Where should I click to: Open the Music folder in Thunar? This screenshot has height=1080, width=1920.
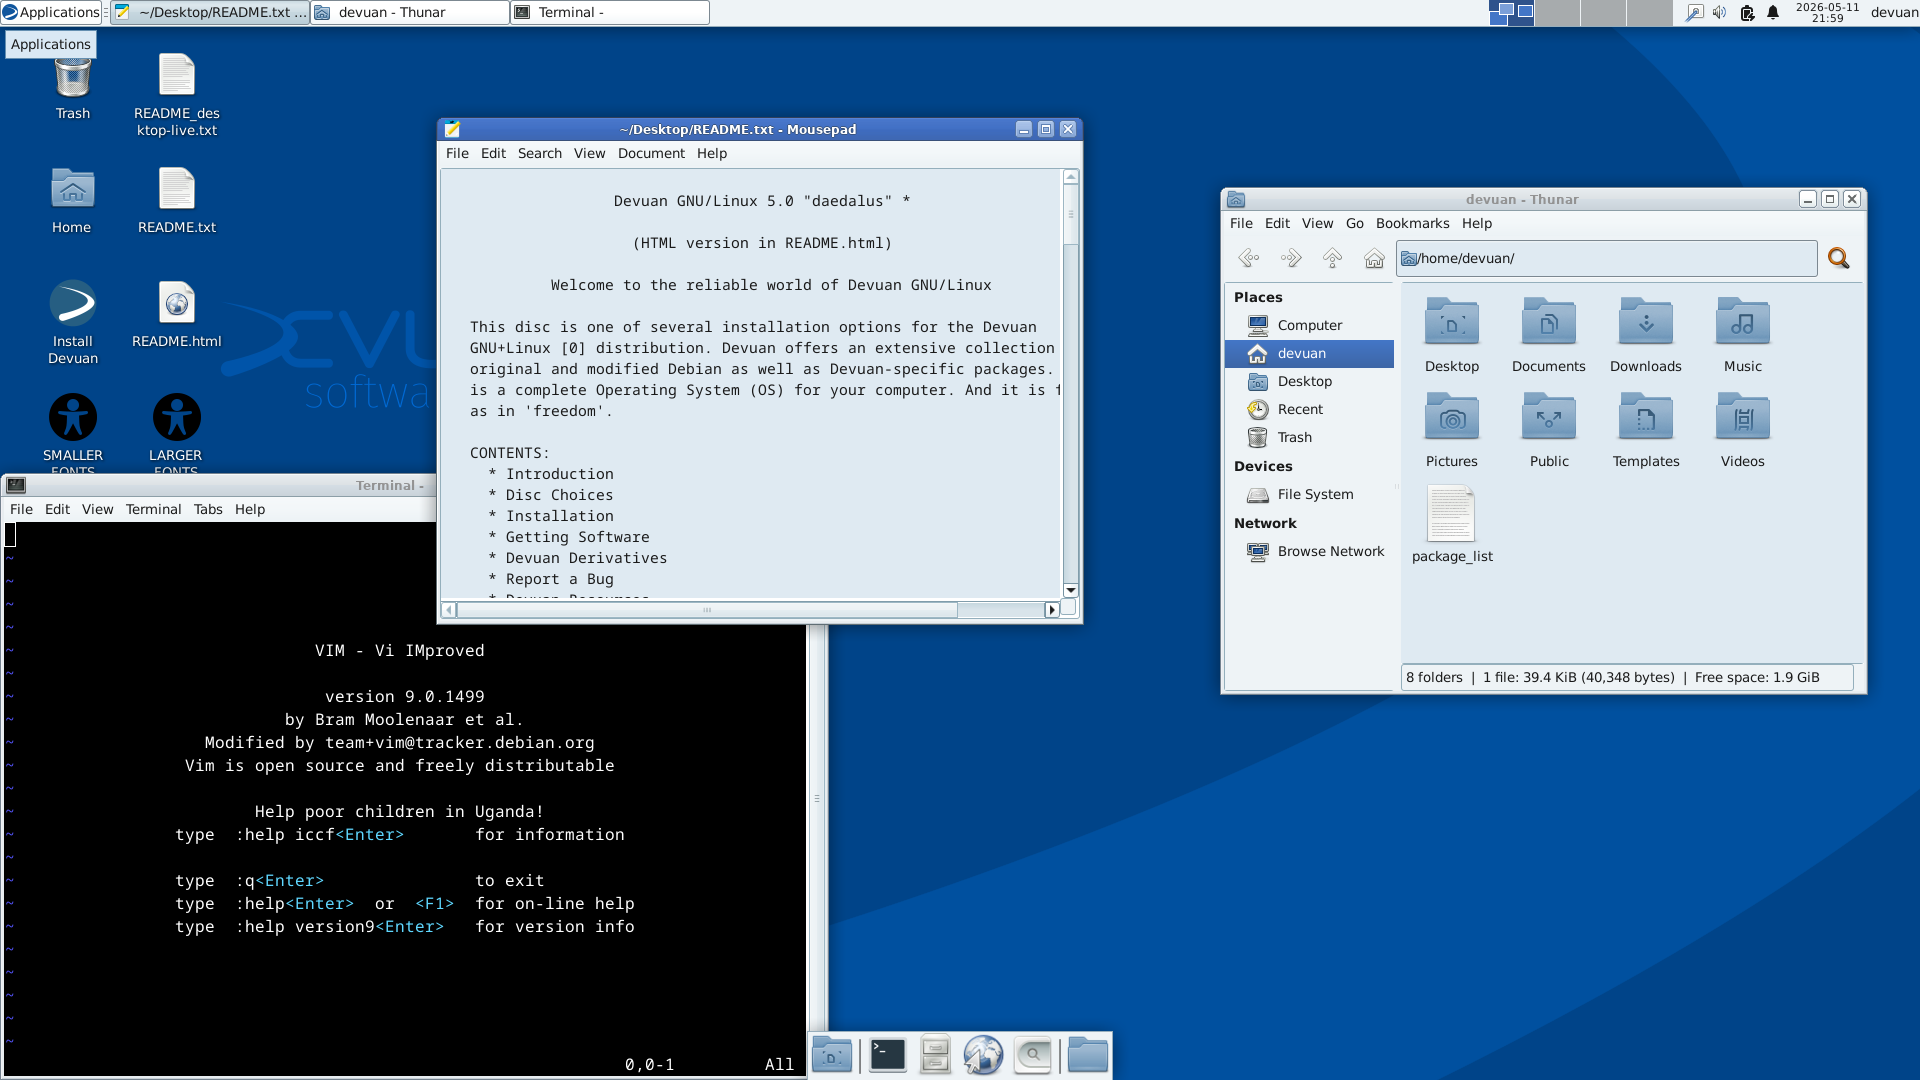(1742, 336)
